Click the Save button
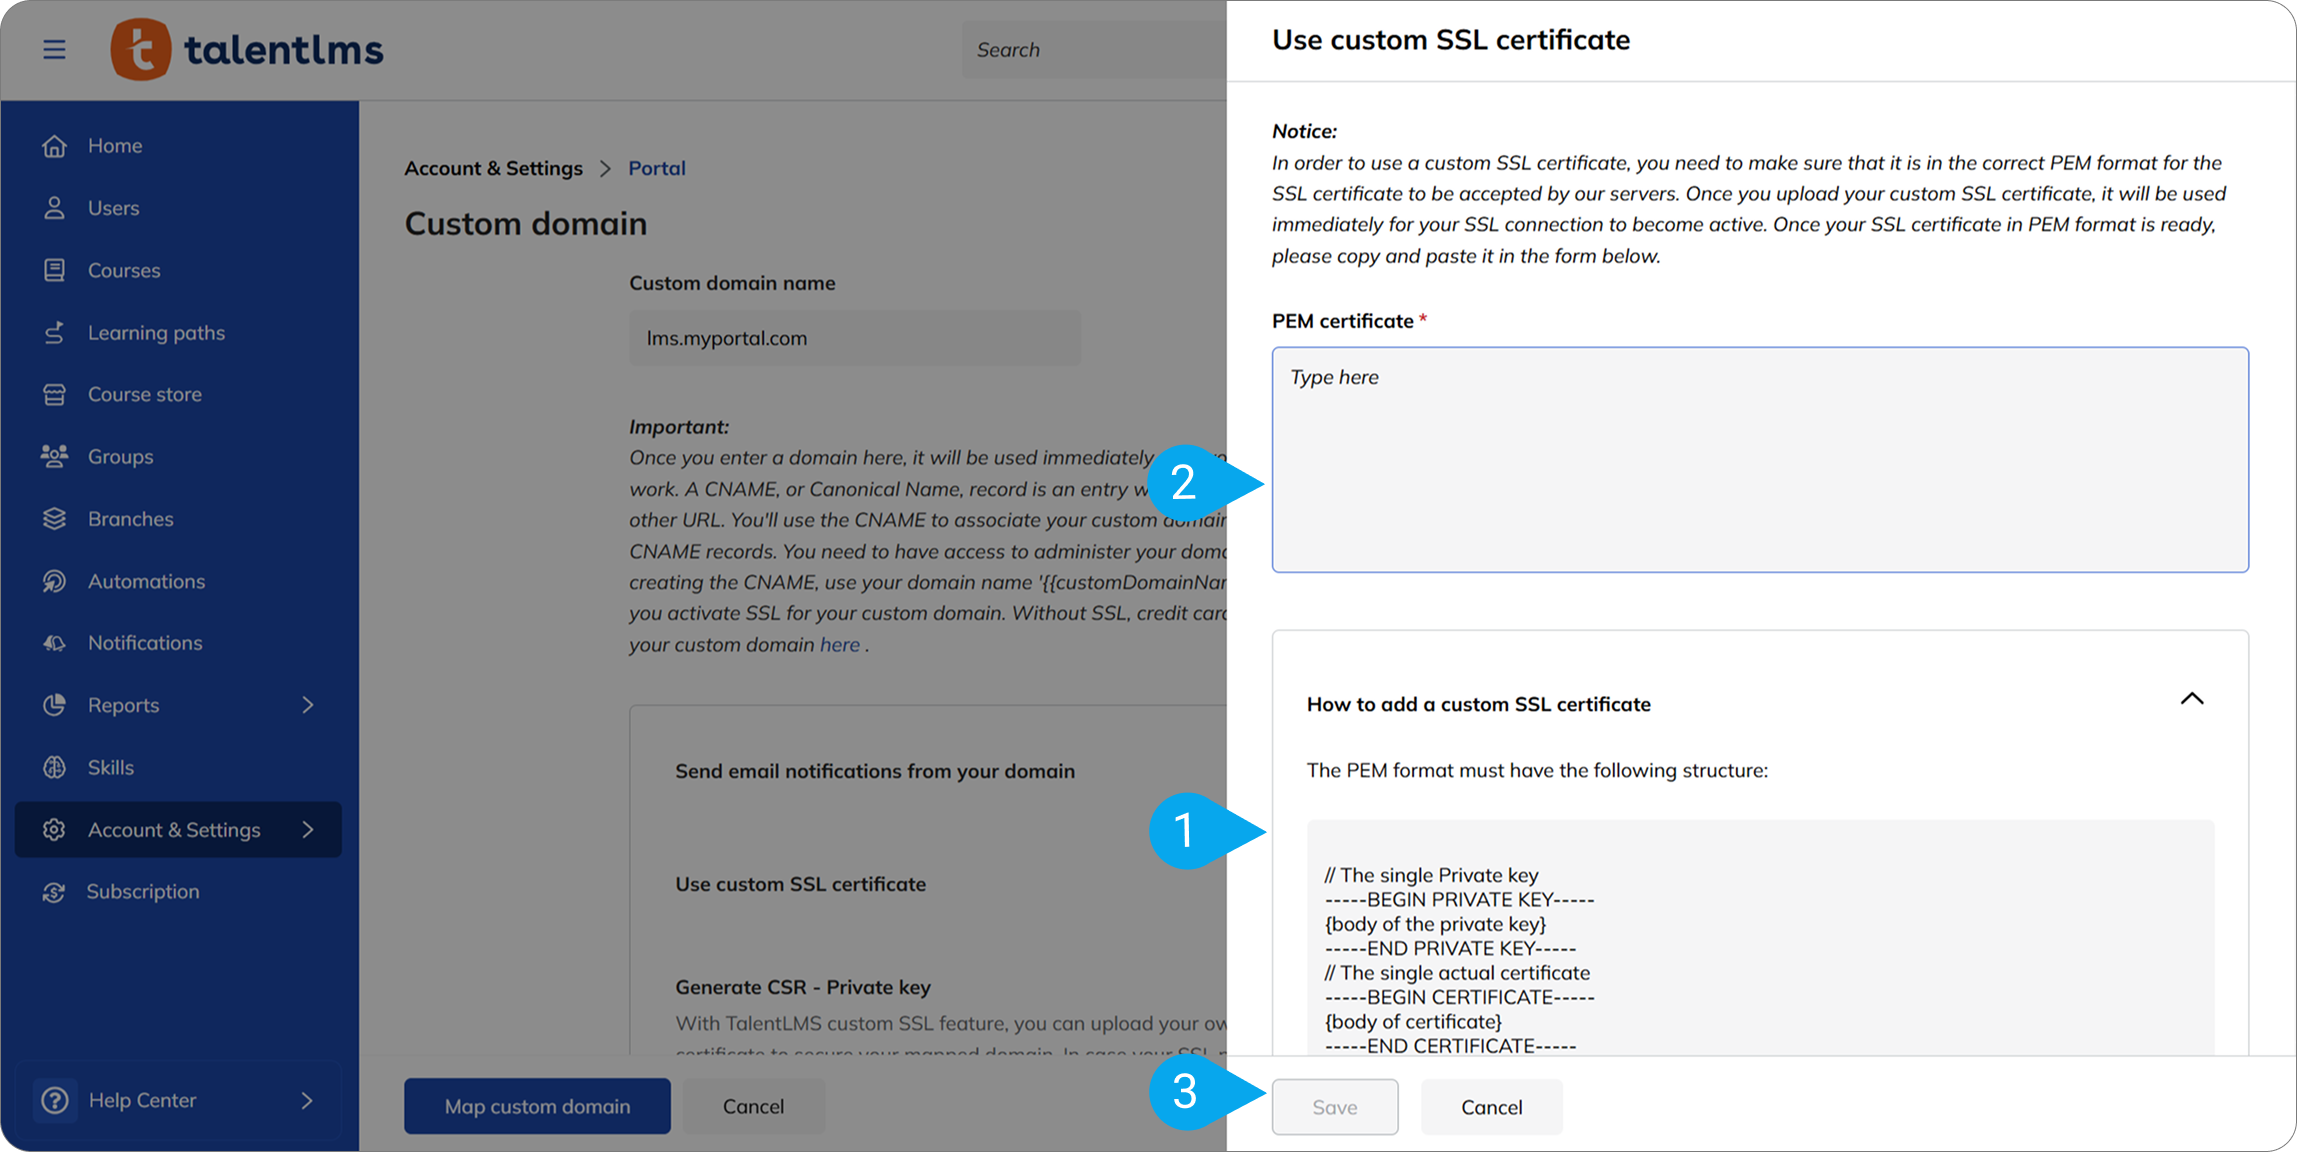The height and width of the screenshot is (1152, 2297). point(1334,1107)
